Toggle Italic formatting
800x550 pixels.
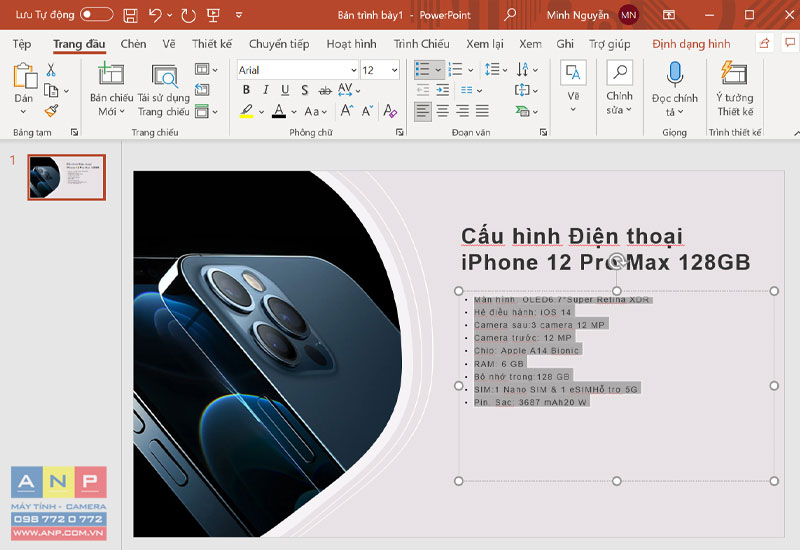(266, 90)
